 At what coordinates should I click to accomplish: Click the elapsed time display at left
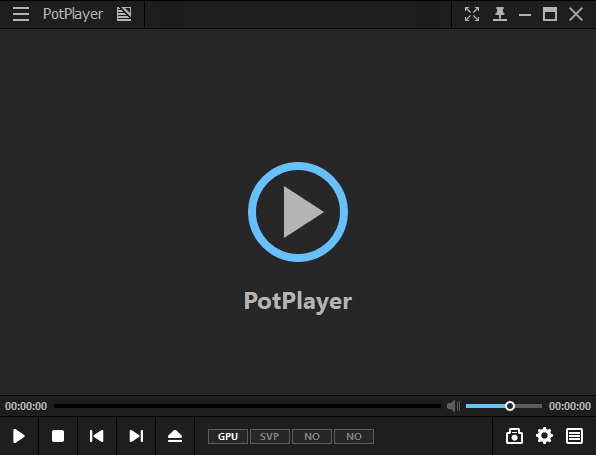pyautogui.click(x=26, y=406)
